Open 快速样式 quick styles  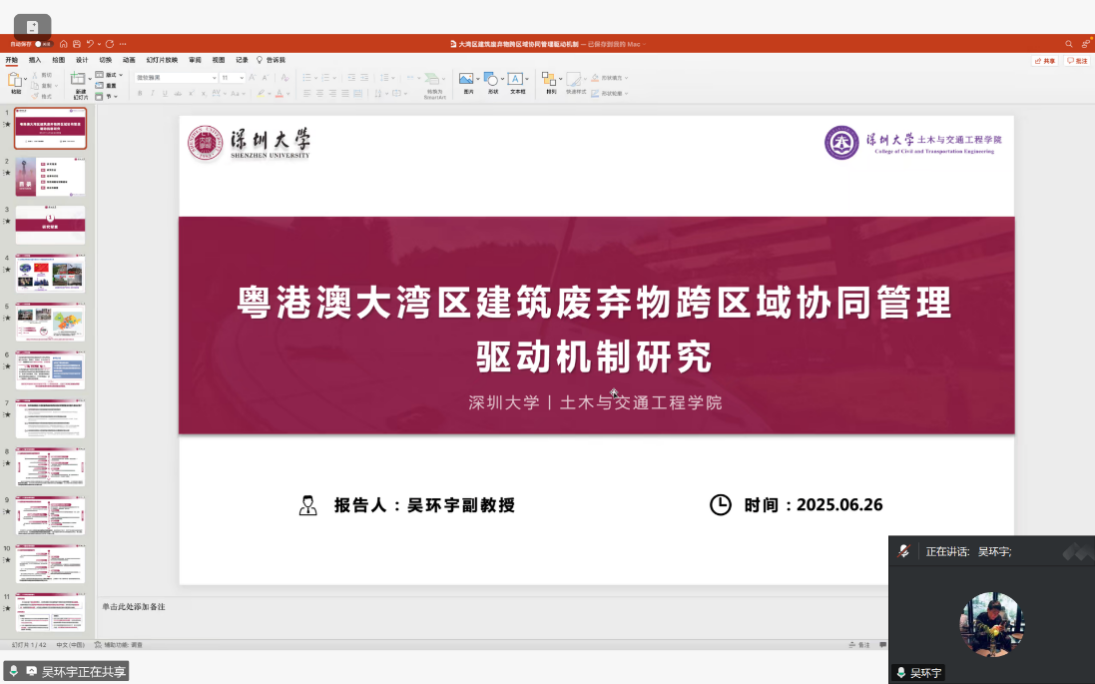pos(575,82)
